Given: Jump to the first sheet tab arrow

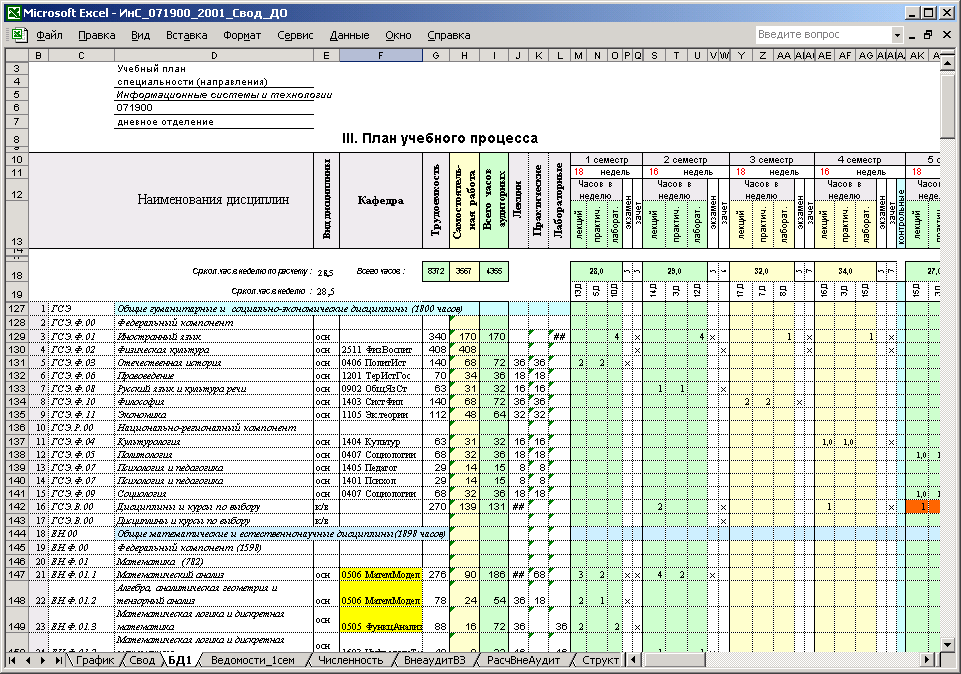Looking at the screenshot, I should (x=12, y=660).
